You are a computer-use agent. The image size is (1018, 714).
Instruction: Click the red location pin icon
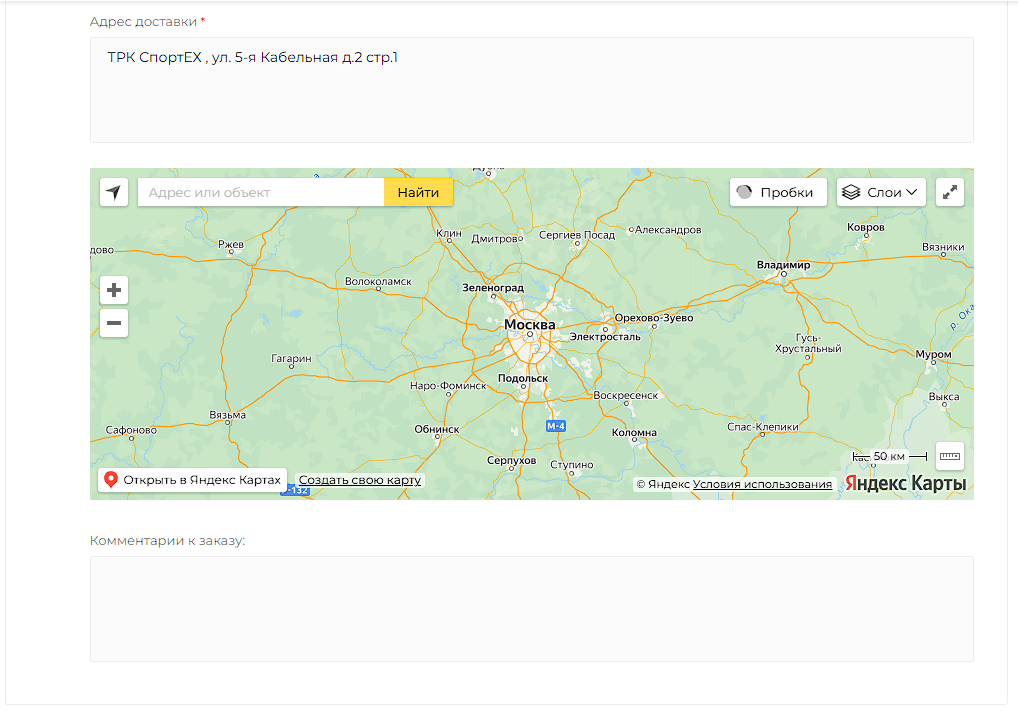111,480
